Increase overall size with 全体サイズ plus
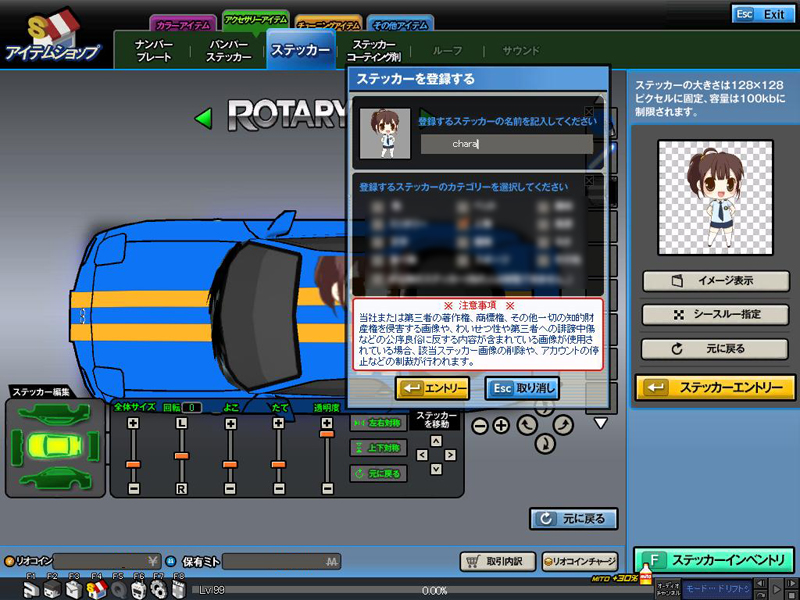This screenshot has width=800, height=600. point(133,423)
